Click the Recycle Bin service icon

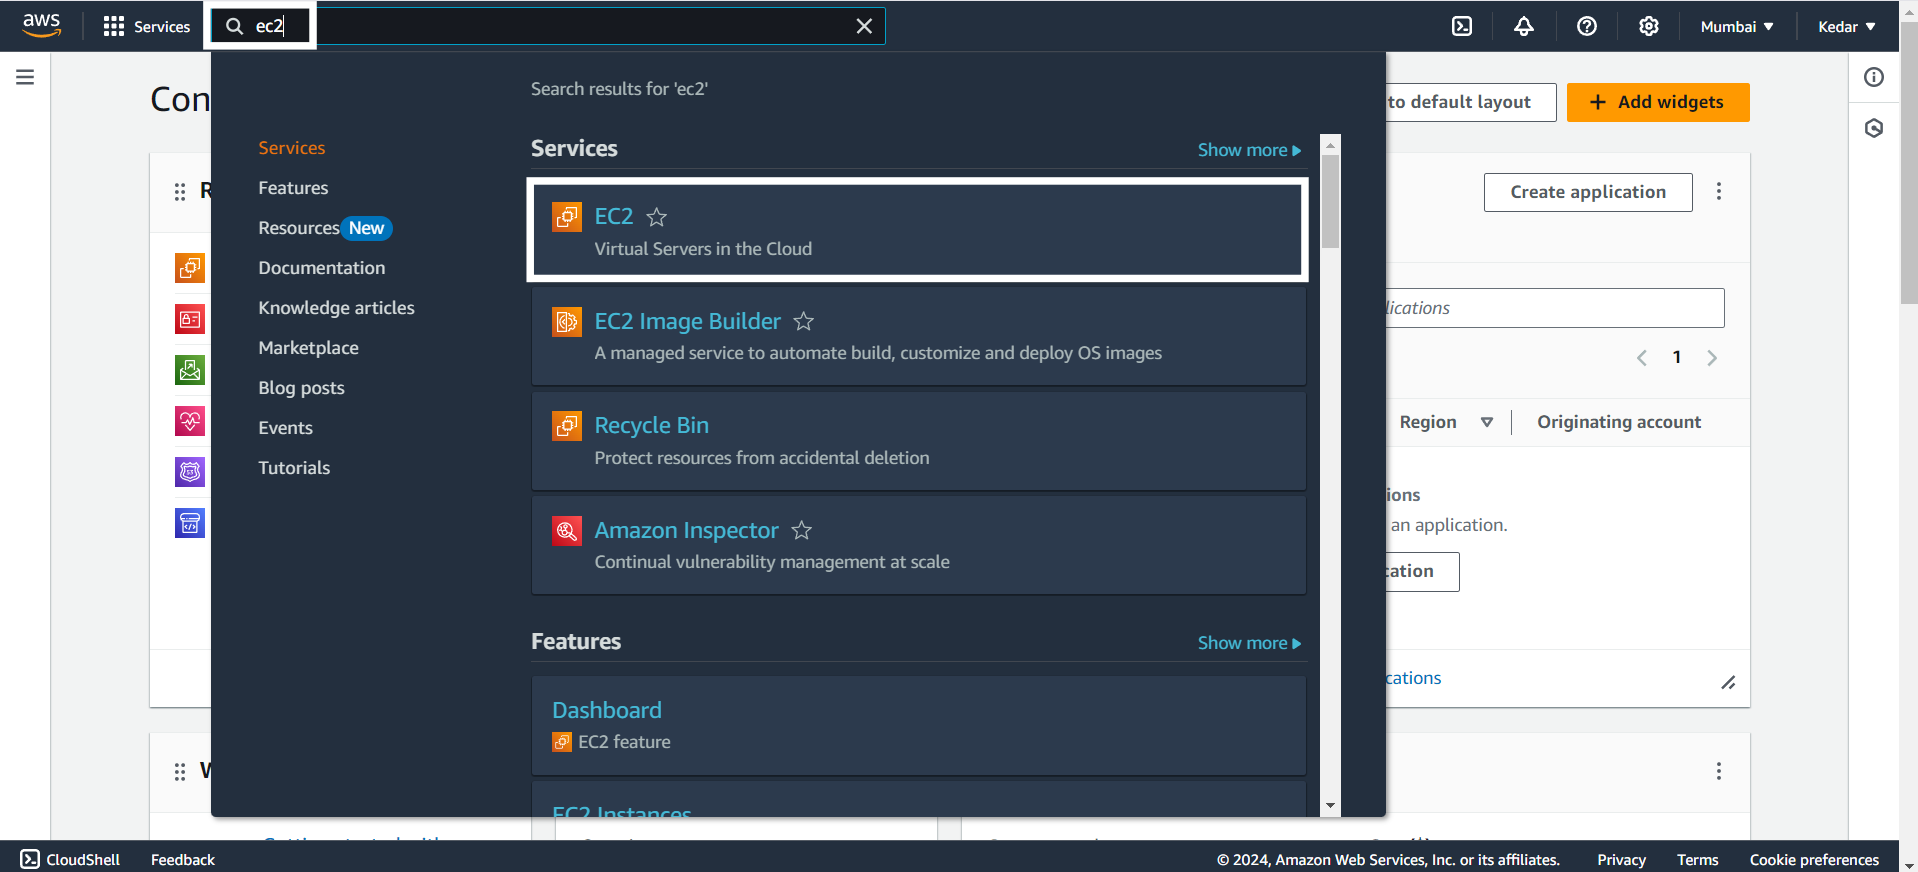(x=567, y=426)
